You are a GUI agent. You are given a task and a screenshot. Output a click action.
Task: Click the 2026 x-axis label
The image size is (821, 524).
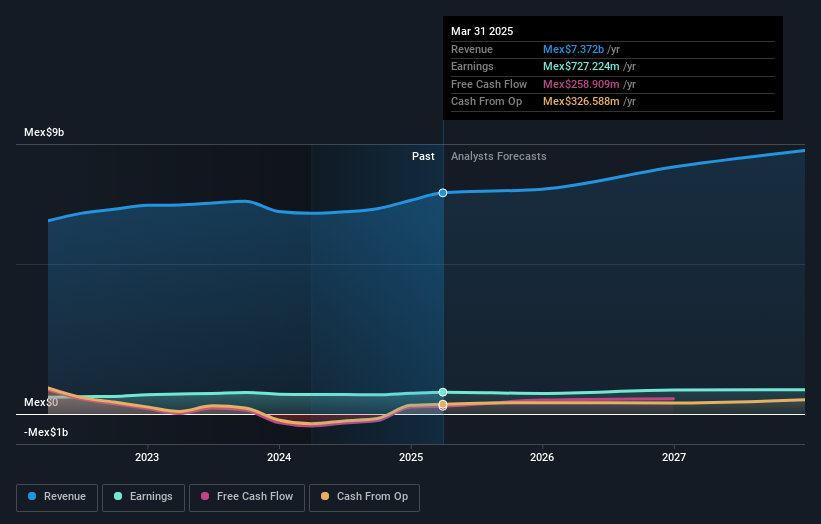coord(542,458)
